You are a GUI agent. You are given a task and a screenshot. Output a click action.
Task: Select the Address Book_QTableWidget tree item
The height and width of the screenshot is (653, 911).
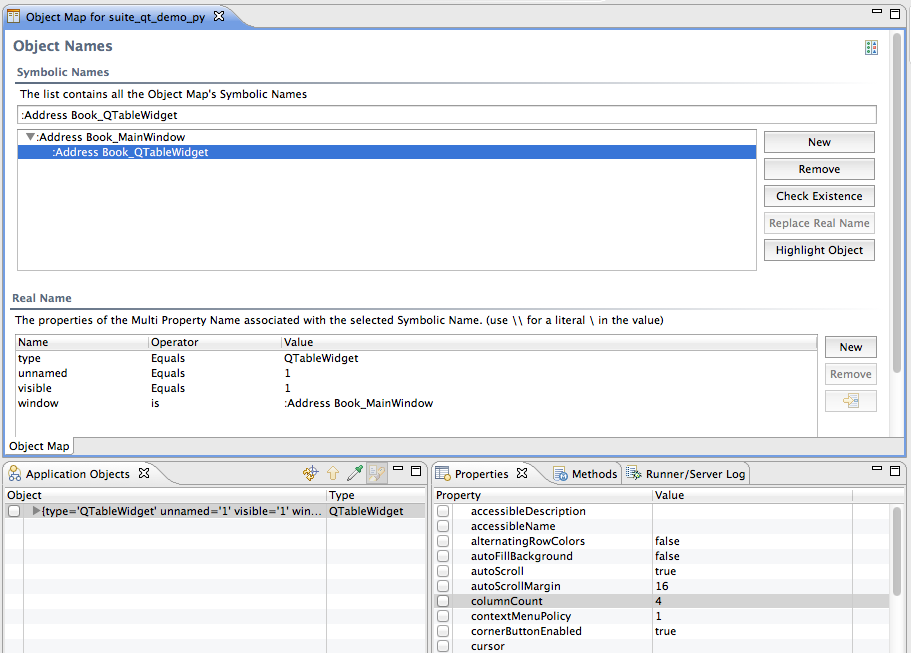(x=130, y=152)
